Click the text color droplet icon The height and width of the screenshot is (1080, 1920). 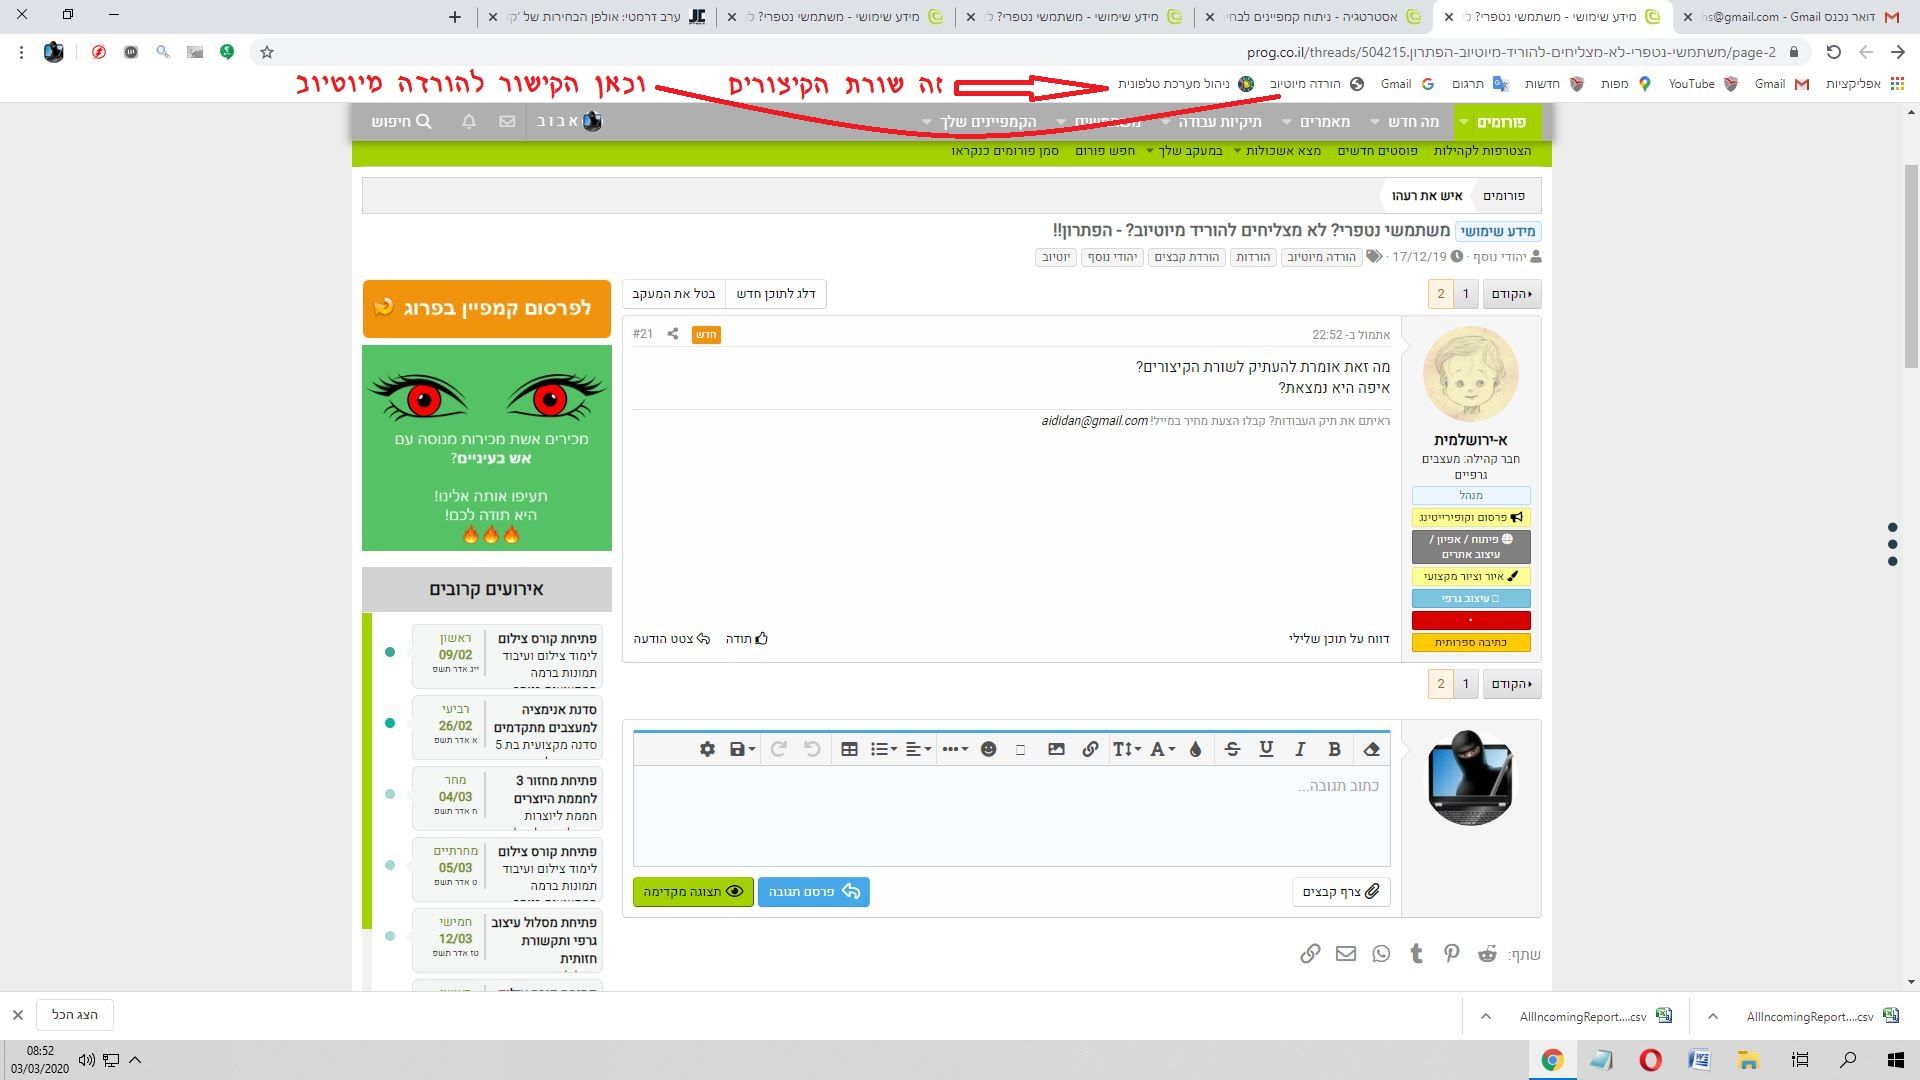click(x=1195, y=749)
